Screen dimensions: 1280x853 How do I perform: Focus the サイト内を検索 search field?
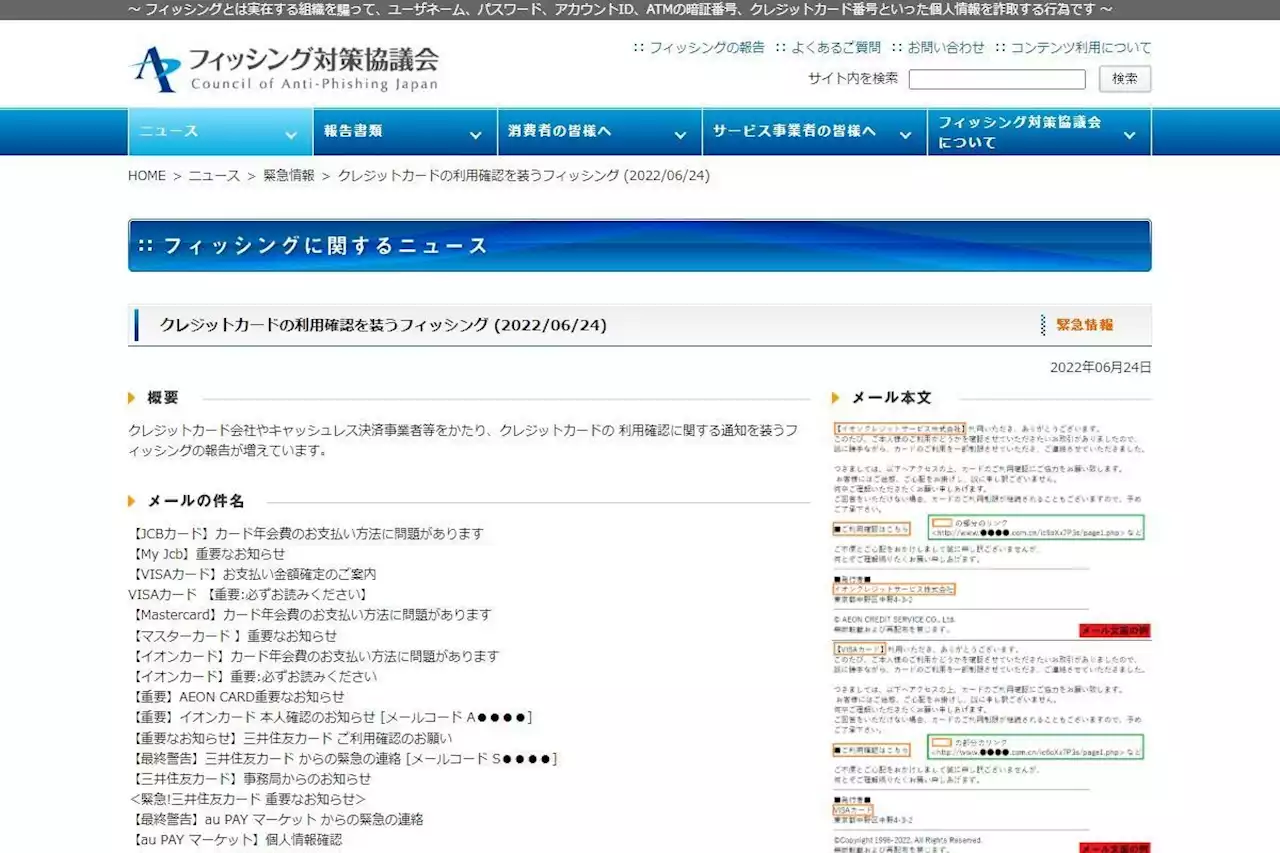point(997,79)
